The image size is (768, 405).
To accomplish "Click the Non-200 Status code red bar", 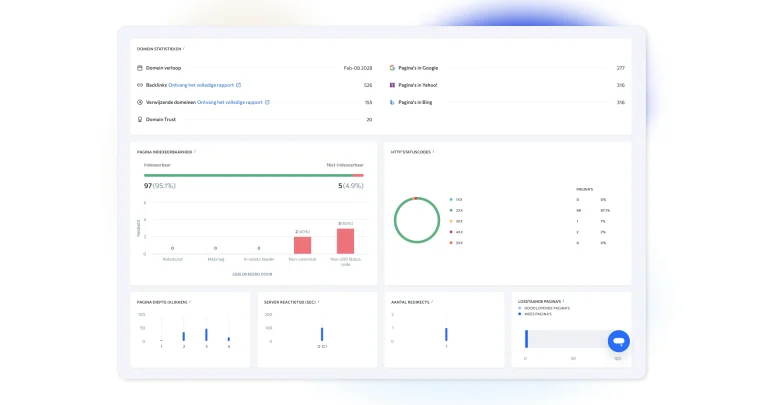I will pos(345,241).
